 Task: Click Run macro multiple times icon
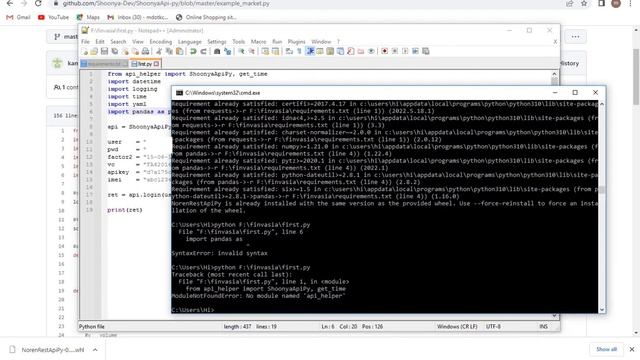pyautogui.click(x=415, y=51)
